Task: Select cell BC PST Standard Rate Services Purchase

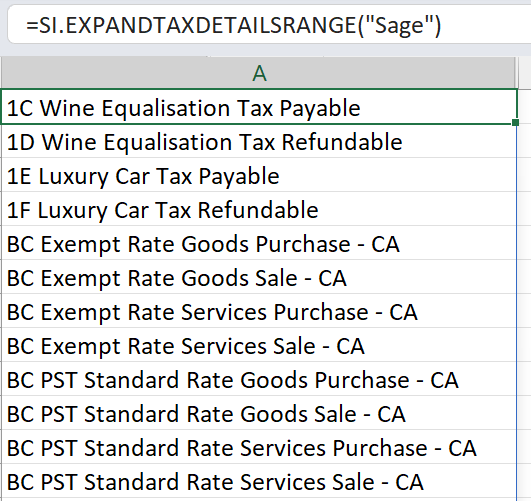Action: point(259,447)
